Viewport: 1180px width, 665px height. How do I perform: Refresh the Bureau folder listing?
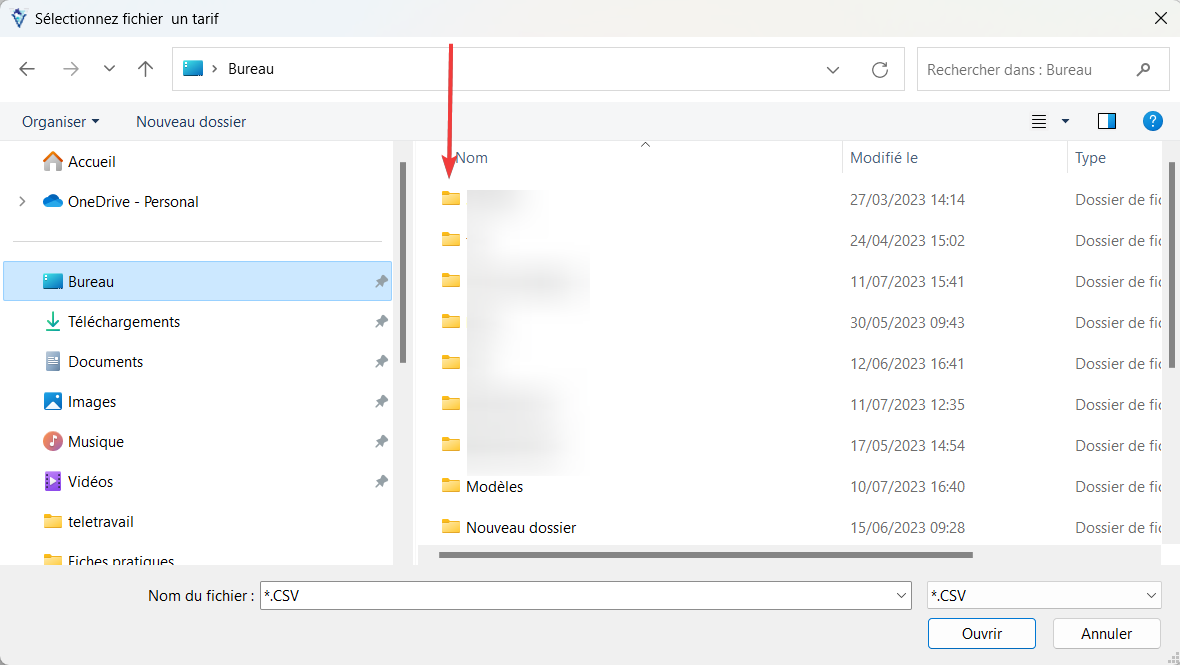coord(880,69)
